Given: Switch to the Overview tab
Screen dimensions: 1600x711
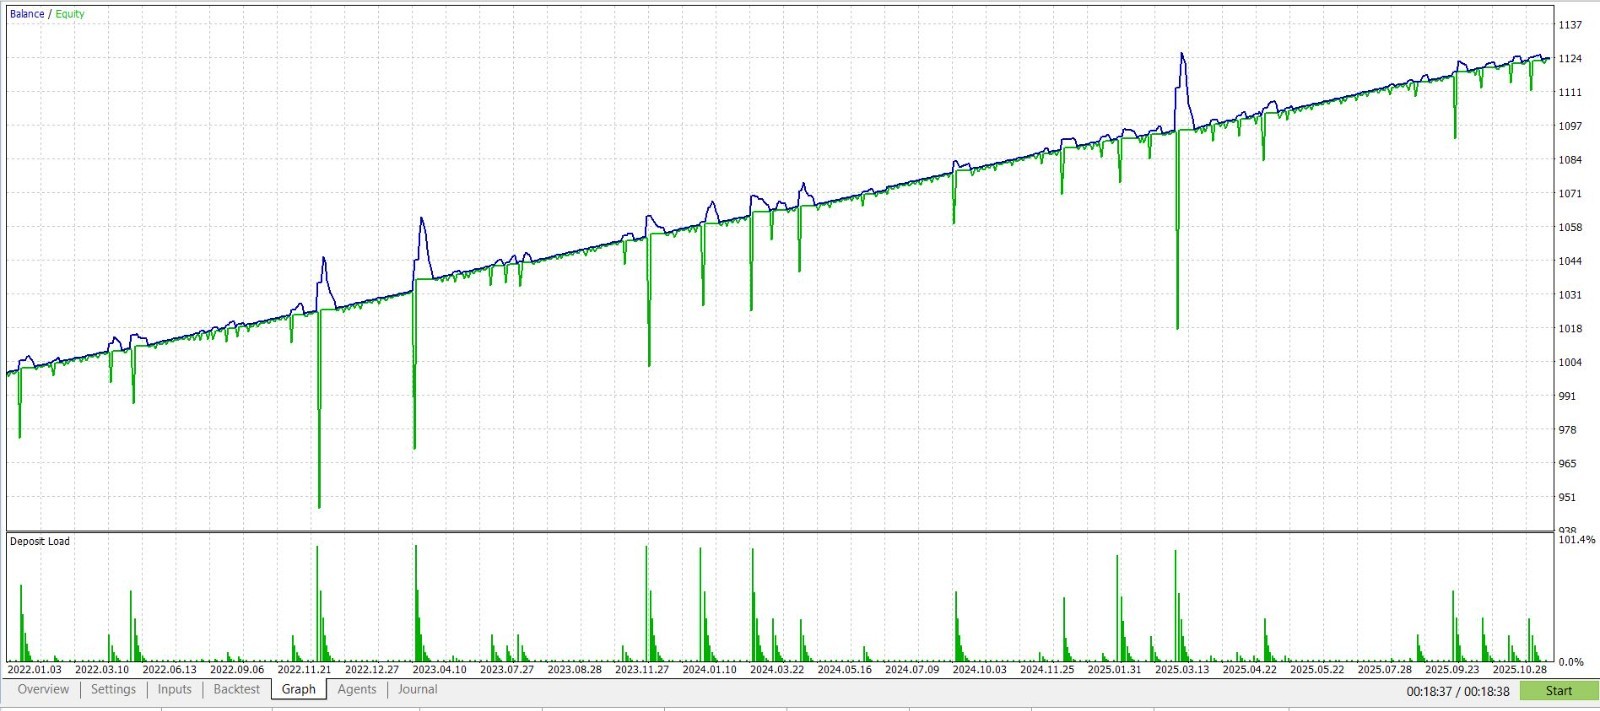Looking at the screenshot, I should click(44, 689).
